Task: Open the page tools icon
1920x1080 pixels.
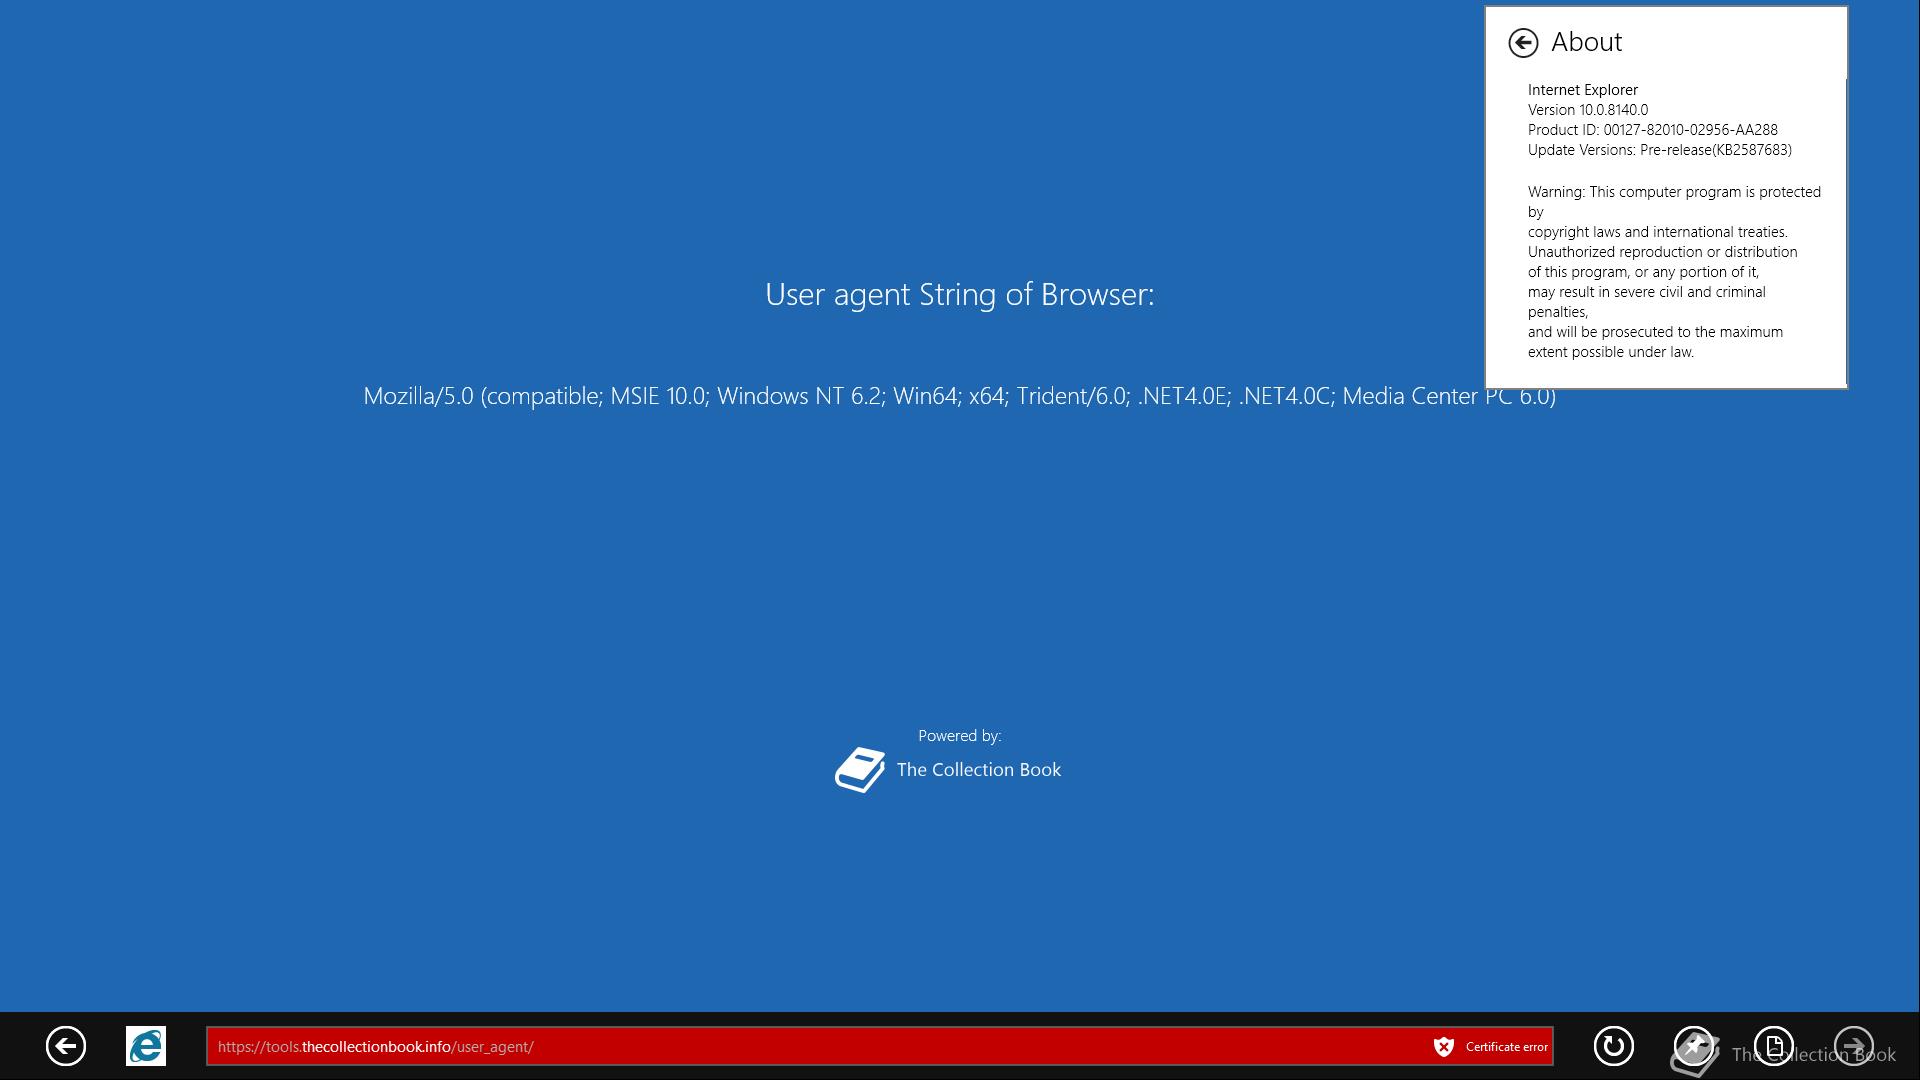Action: coord(1773,1046)
